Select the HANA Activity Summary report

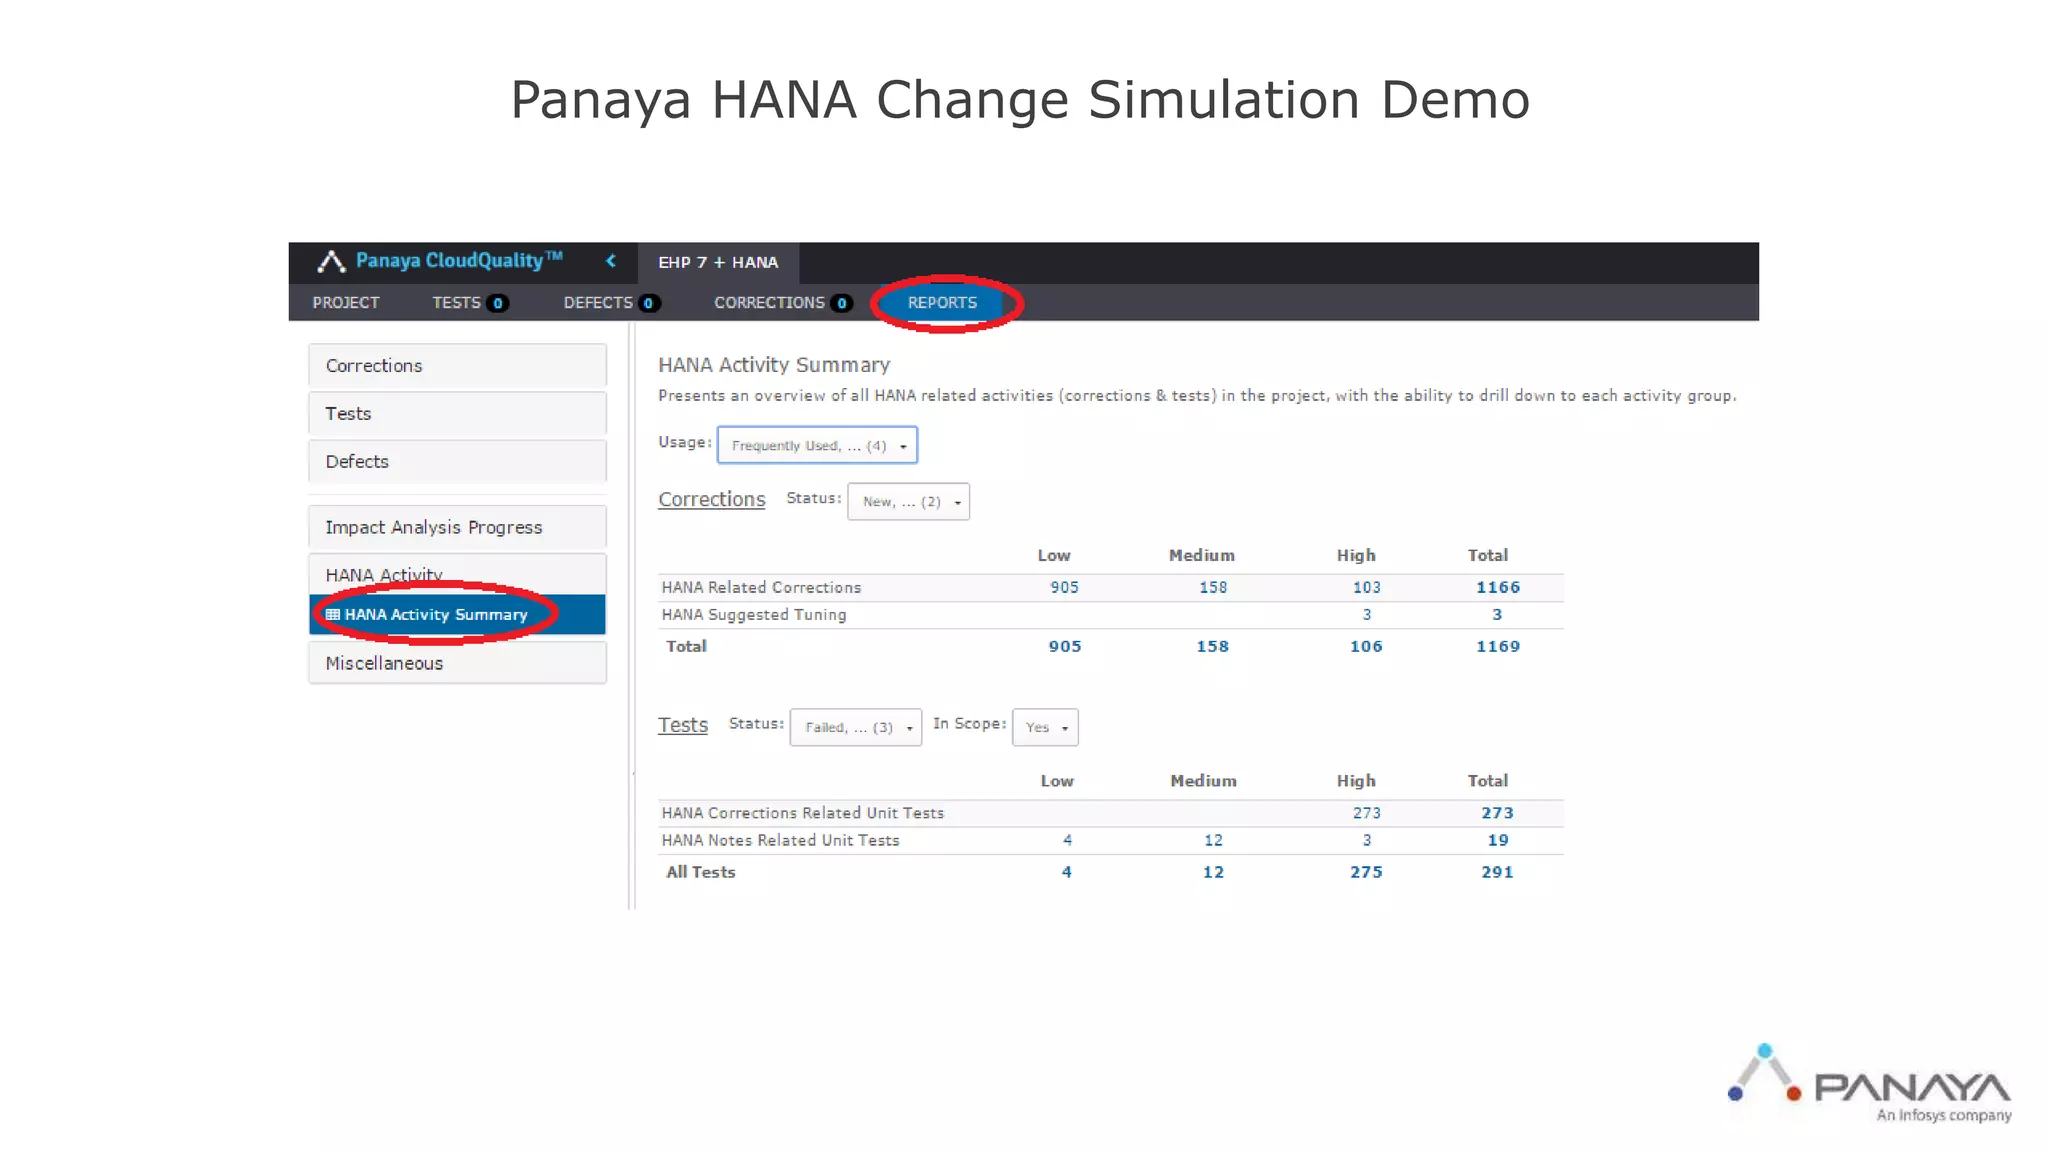point(457,614)
